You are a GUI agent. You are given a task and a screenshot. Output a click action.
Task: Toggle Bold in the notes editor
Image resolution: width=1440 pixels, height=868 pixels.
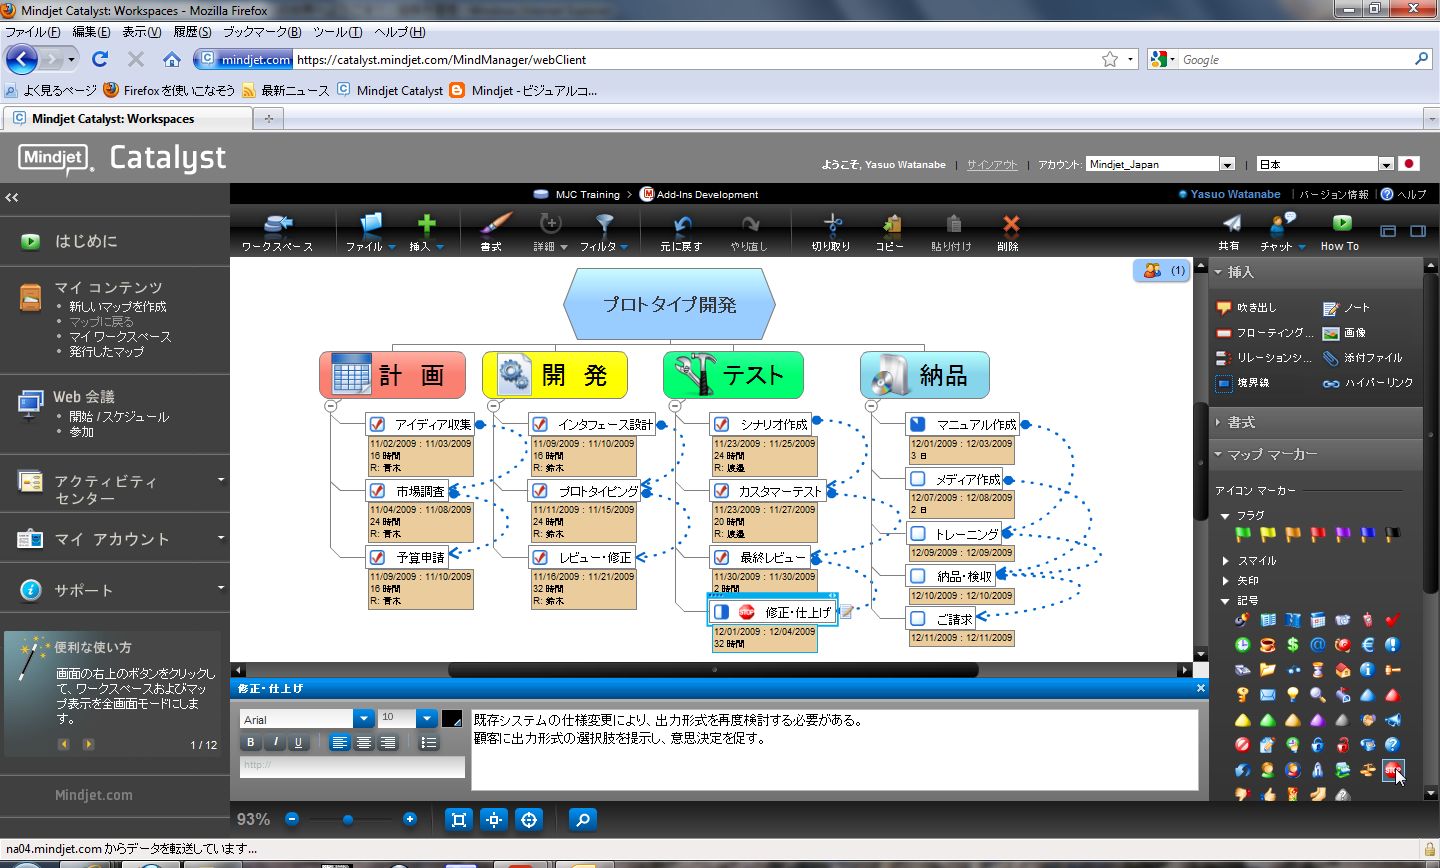click(x=251, y=742)
